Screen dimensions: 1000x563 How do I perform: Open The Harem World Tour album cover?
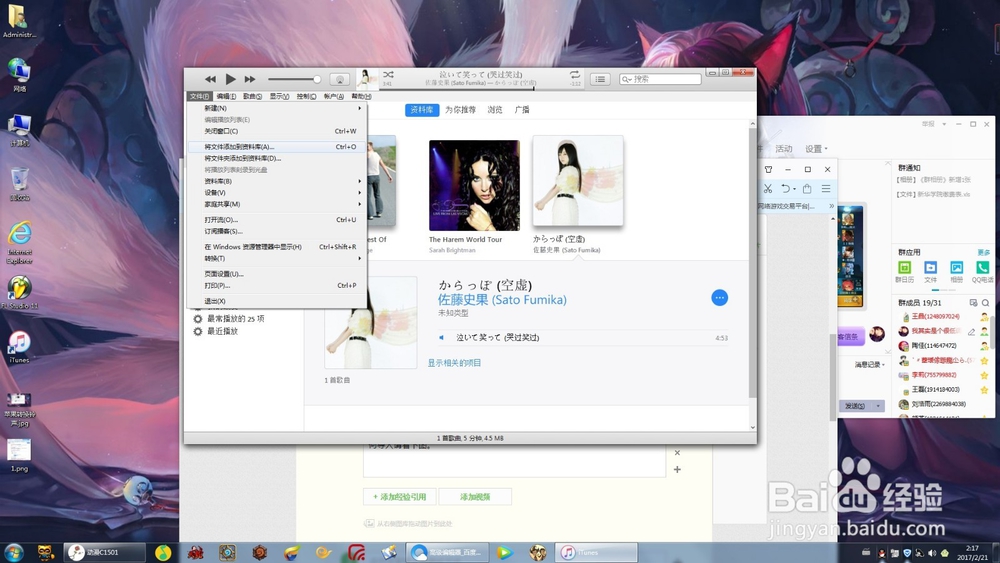pos(474,185)
